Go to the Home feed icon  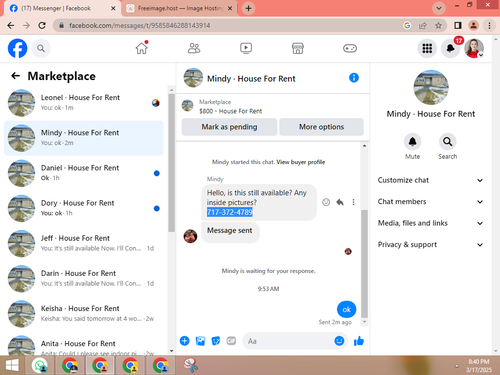coord(142,48)
